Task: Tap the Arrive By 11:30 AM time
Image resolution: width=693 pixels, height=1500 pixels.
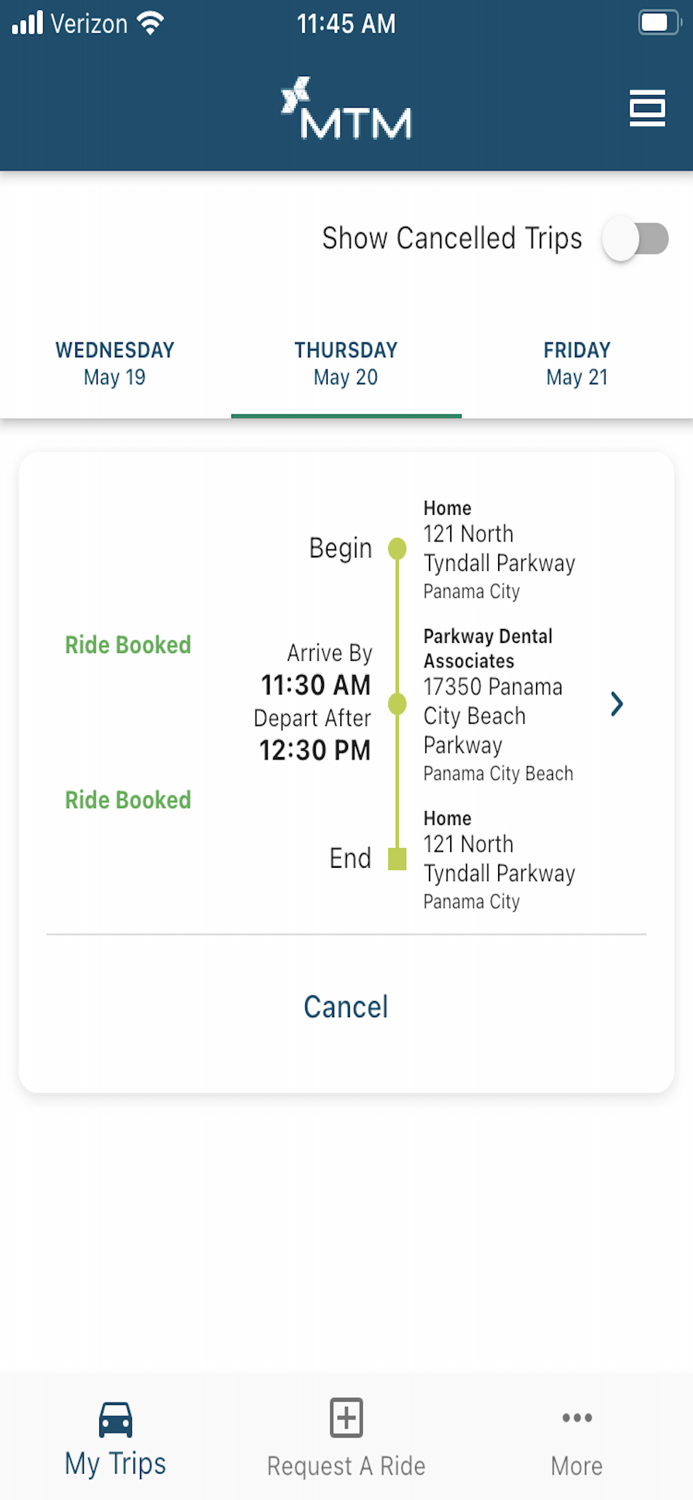Action: click(316, 685)
